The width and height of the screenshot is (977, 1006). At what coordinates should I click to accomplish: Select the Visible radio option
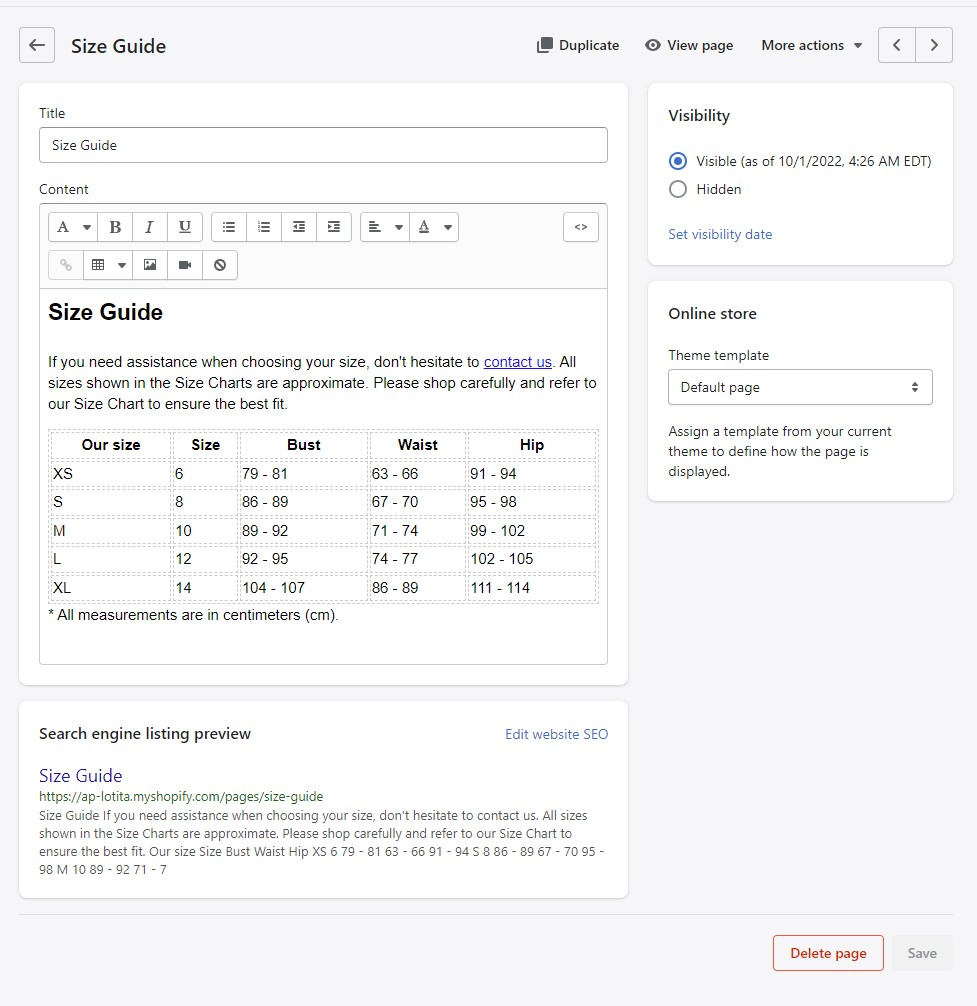click(x=678, y=161)
